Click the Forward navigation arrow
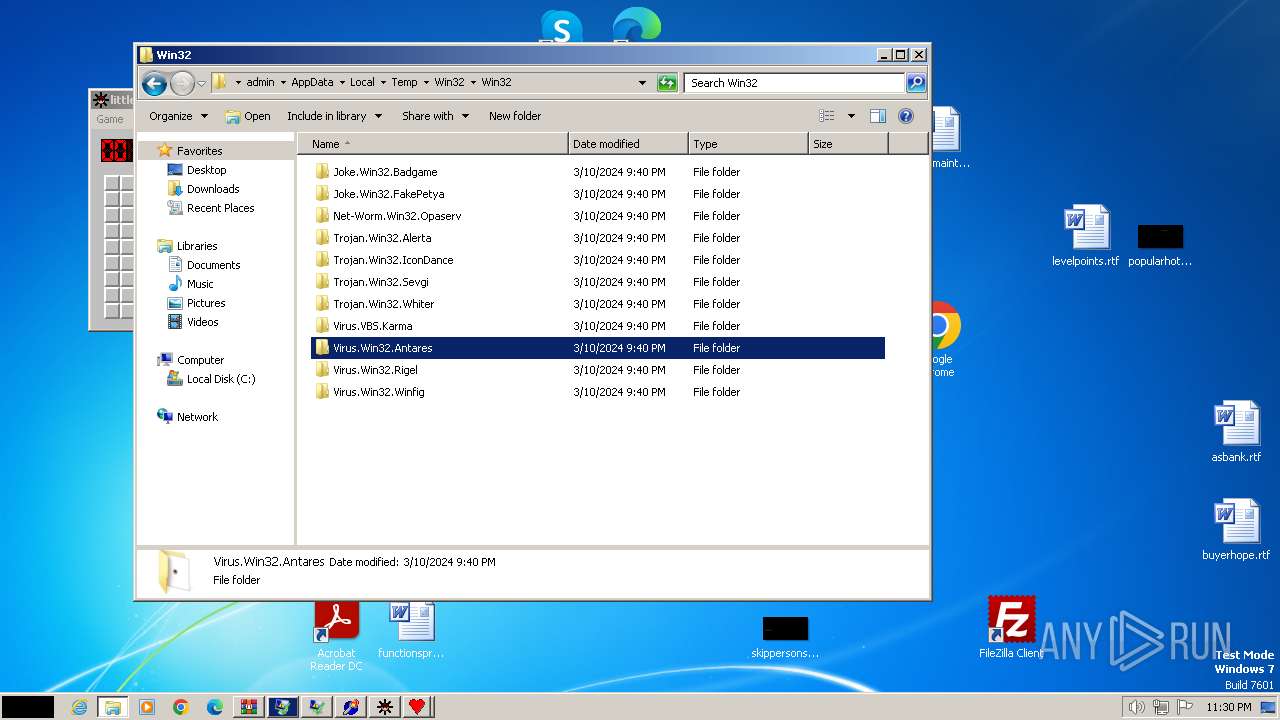 [182, 83]
